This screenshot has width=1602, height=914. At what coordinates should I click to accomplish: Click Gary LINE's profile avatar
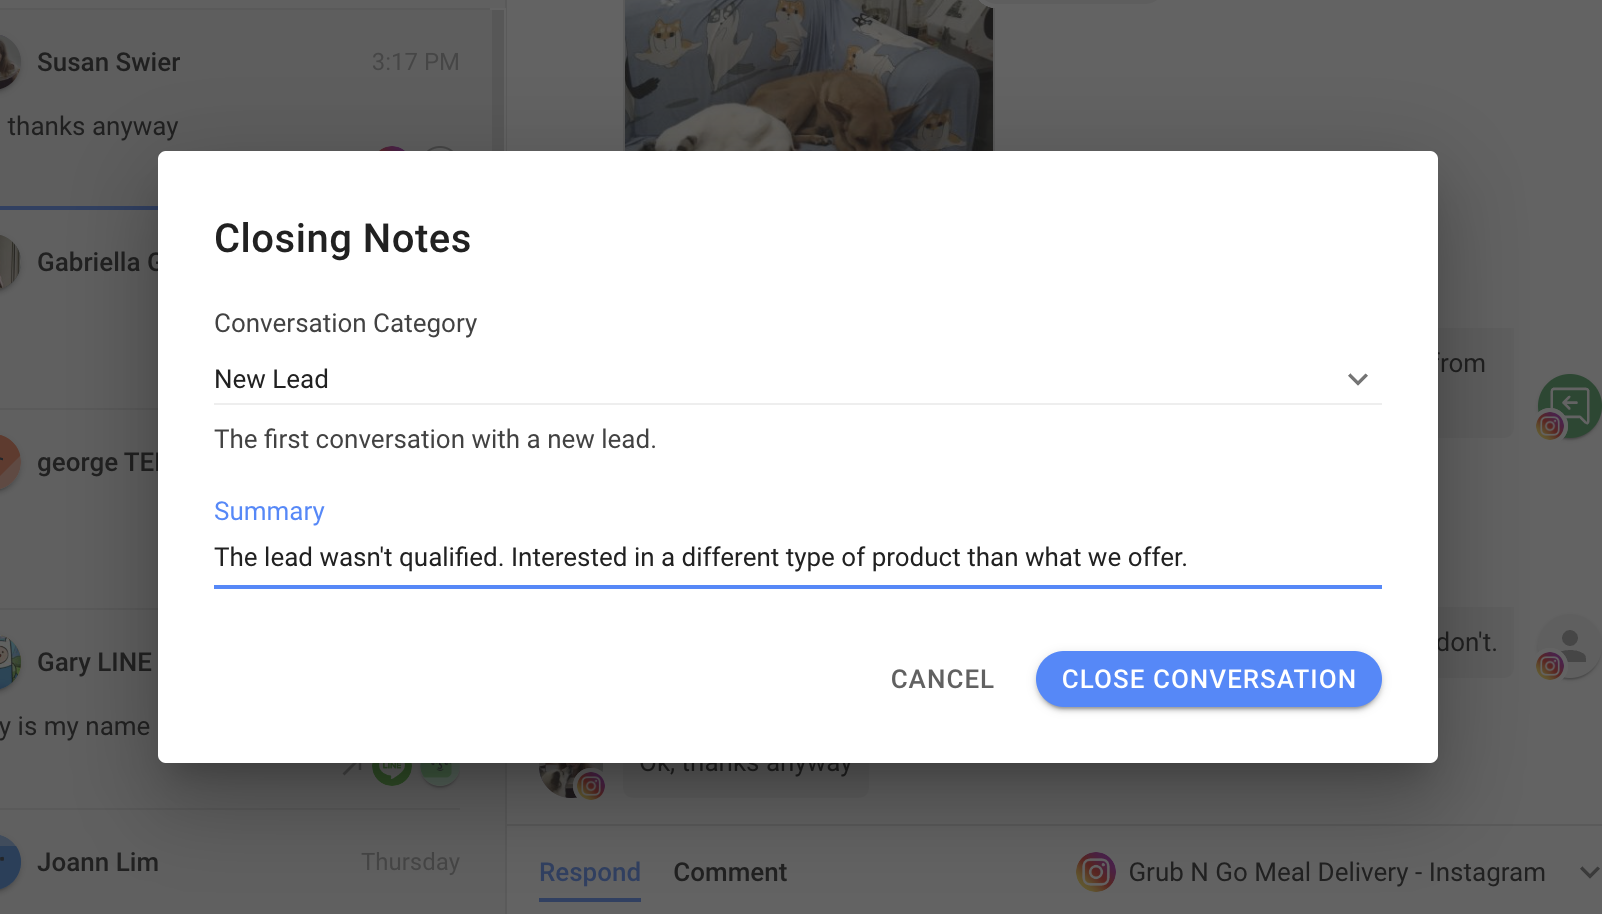click(6, 662)
